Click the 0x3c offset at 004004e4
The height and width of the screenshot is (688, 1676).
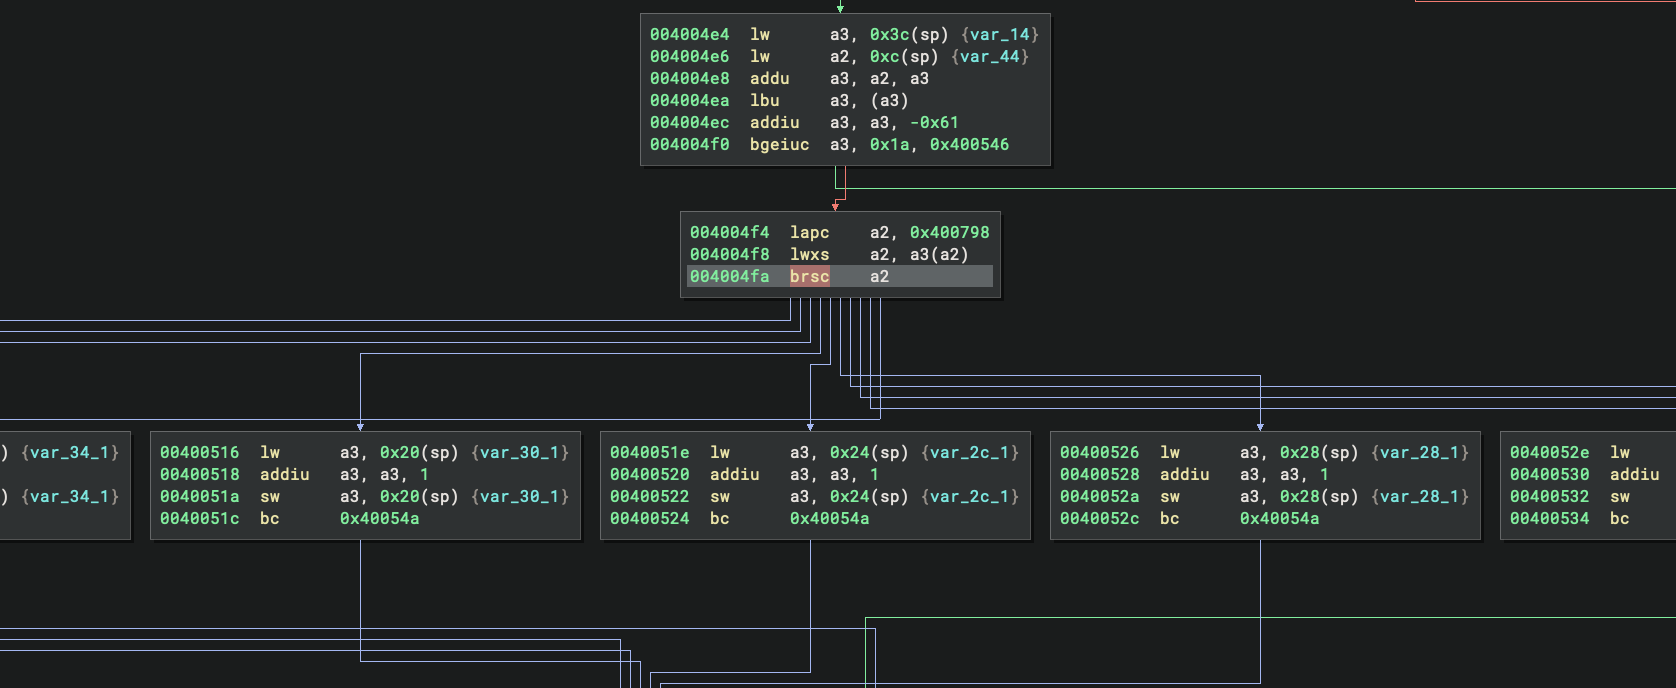click(890, 35)
